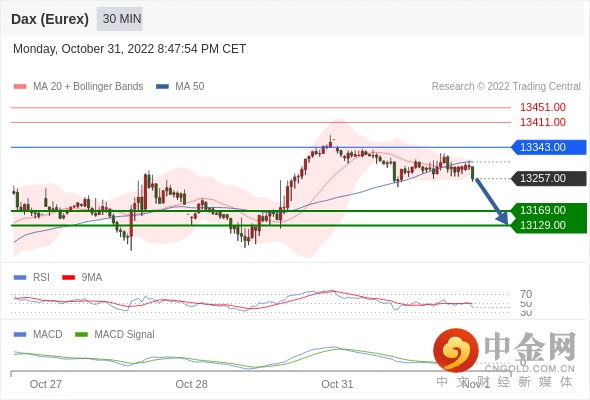Viewport: 590px width, 400px height.
Task: Click the Research © 2022 Trading Central credit
Action: (506, 87)
